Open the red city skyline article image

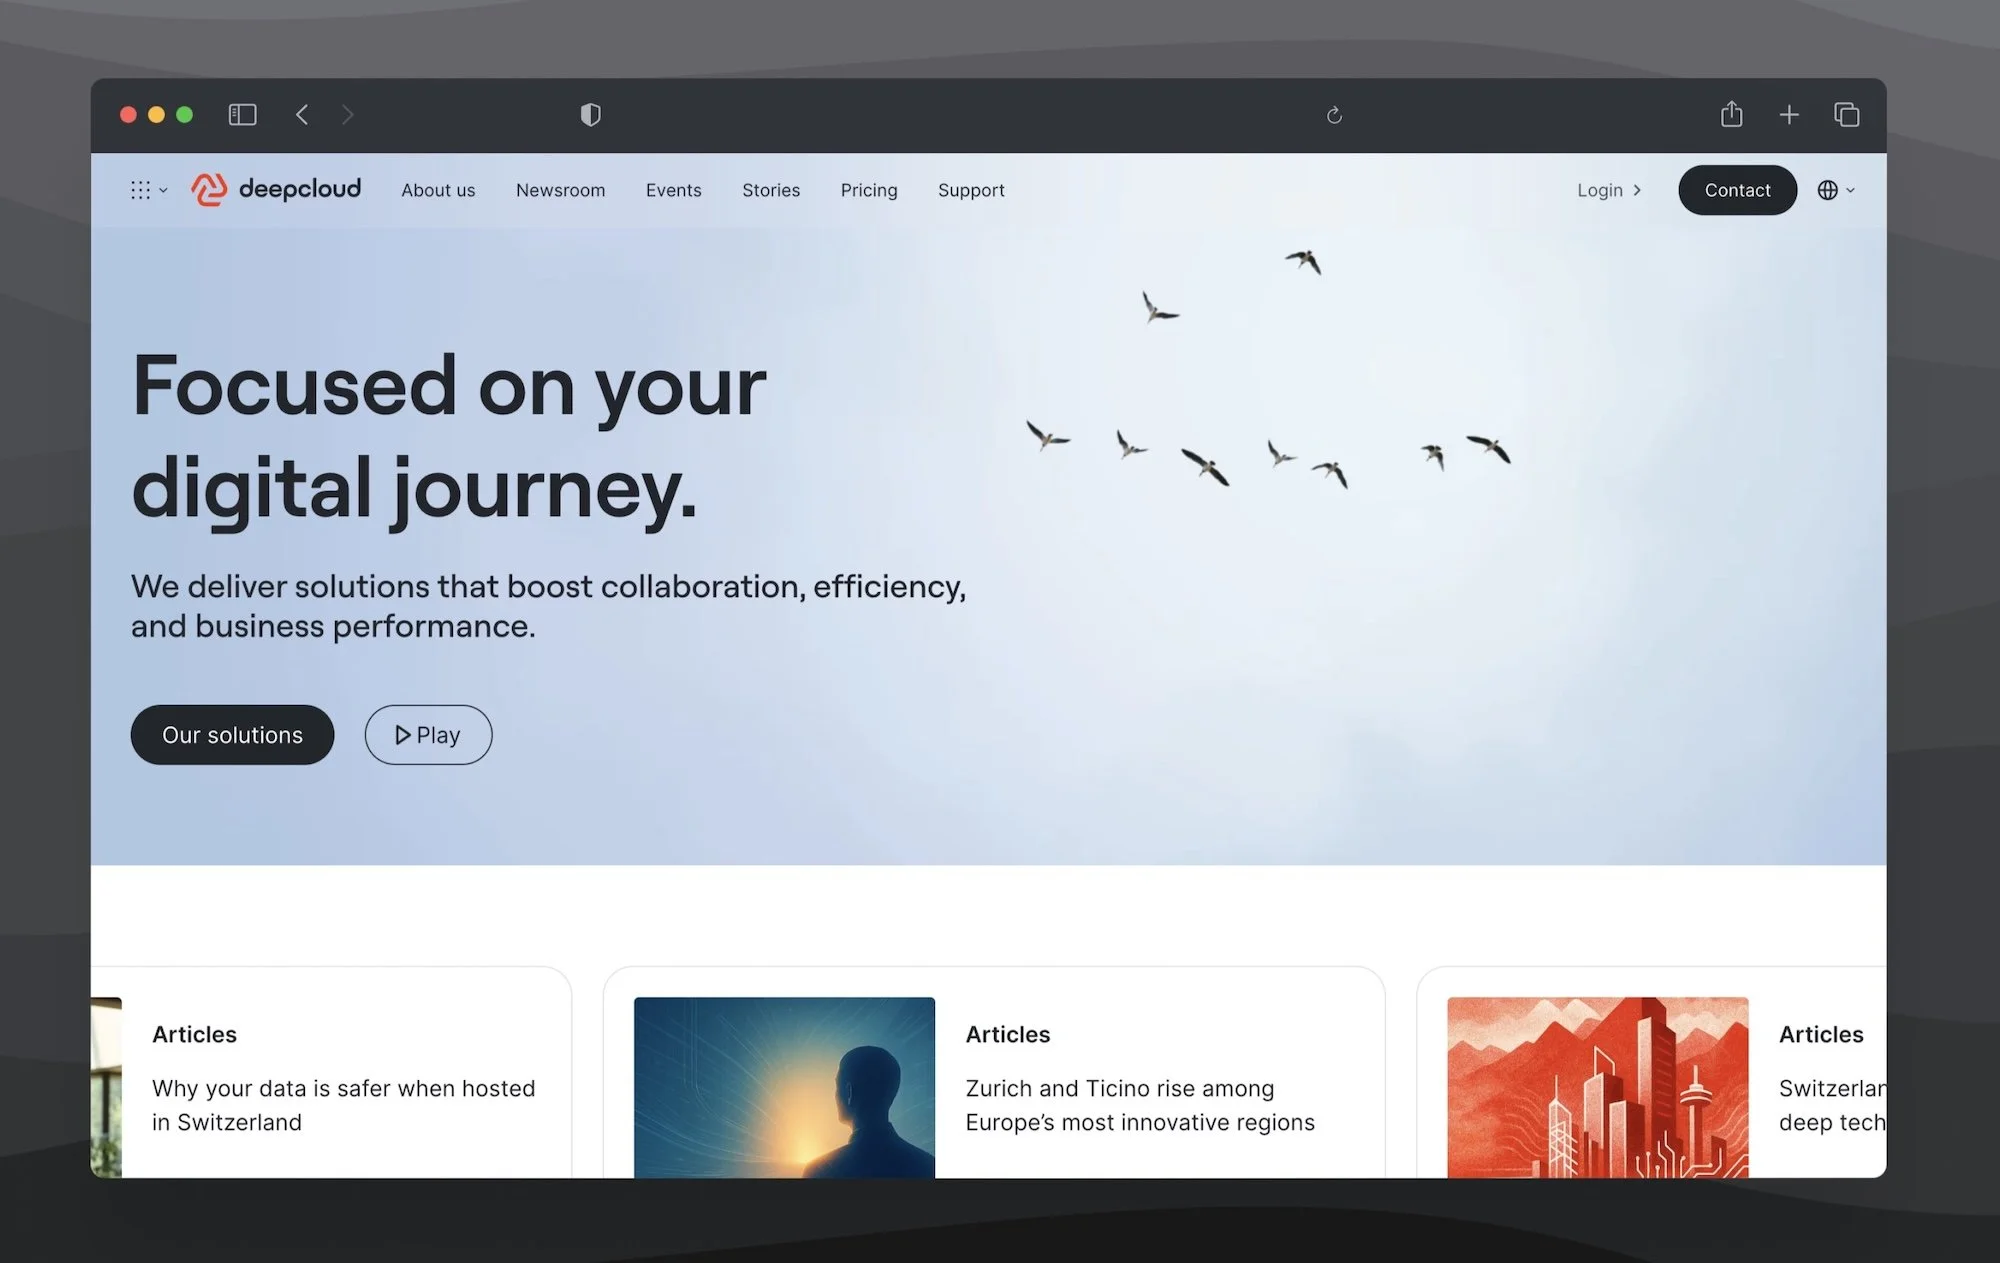(x=1597, y=1086)
